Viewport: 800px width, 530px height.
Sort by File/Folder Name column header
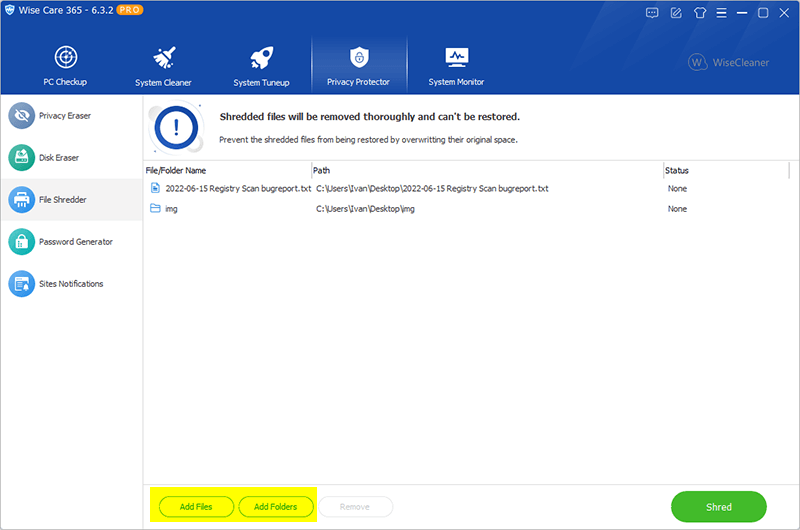pos(176,170)
